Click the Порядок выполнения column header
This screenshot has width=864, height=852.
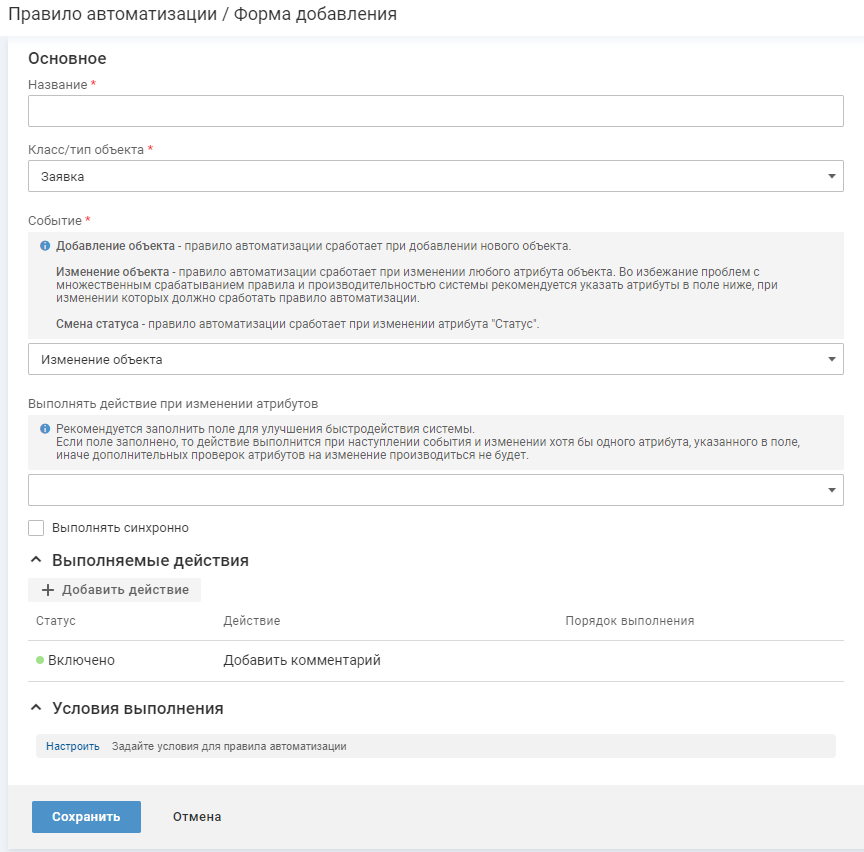pos(630,621)
